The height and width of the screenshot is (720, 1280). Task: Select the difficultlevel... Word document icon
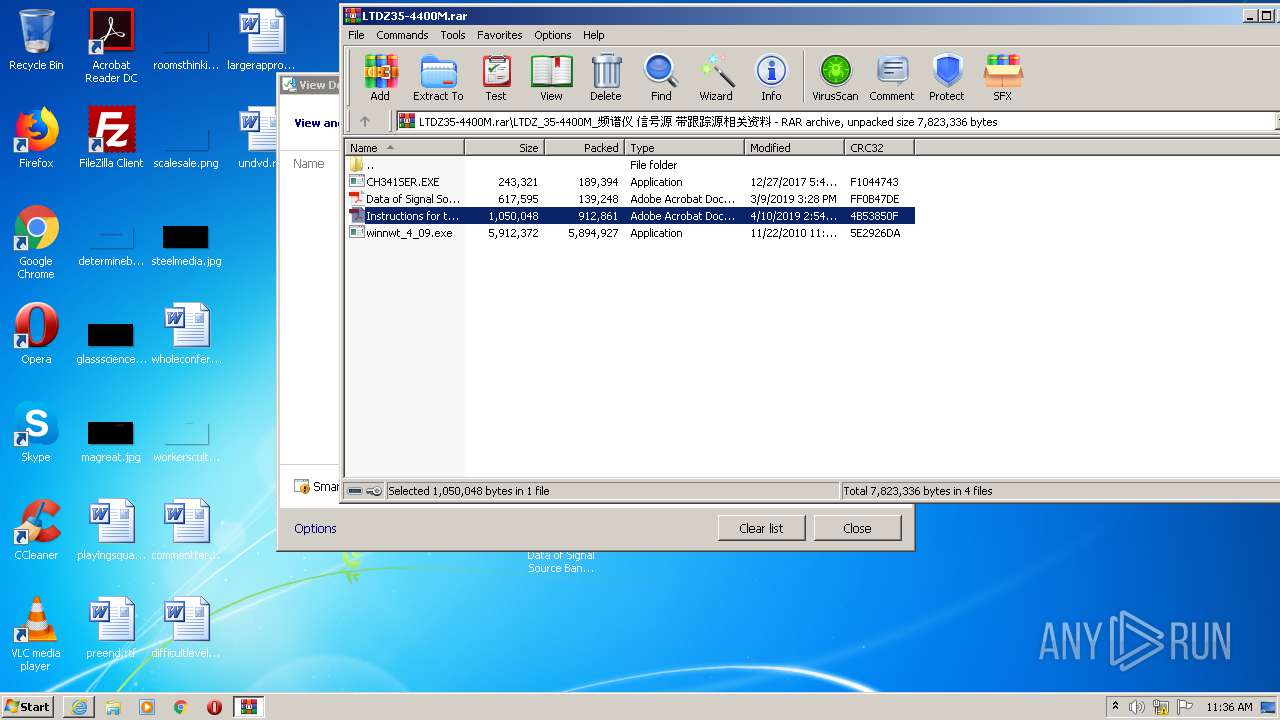click(x=186, y=628)
